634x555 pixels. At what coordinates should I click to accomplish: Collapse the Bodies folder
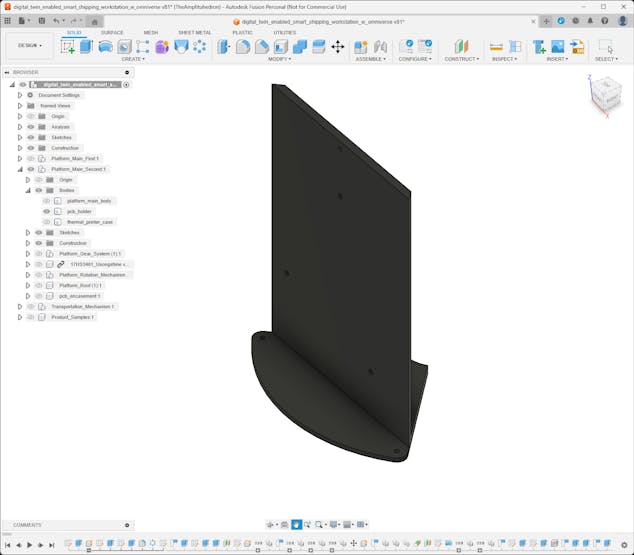point(28,190)
